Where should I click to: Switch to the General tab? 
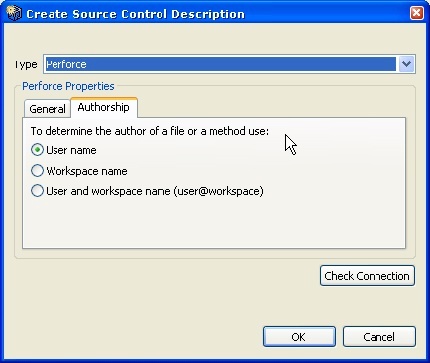47,109
